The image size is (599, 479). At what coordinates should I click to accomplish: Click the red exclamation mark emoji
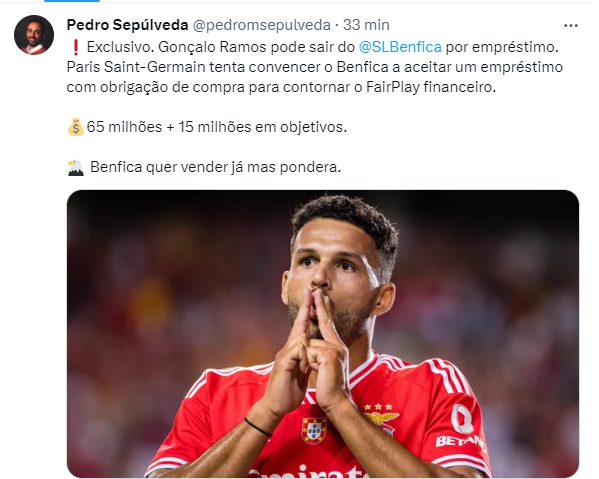75,47
